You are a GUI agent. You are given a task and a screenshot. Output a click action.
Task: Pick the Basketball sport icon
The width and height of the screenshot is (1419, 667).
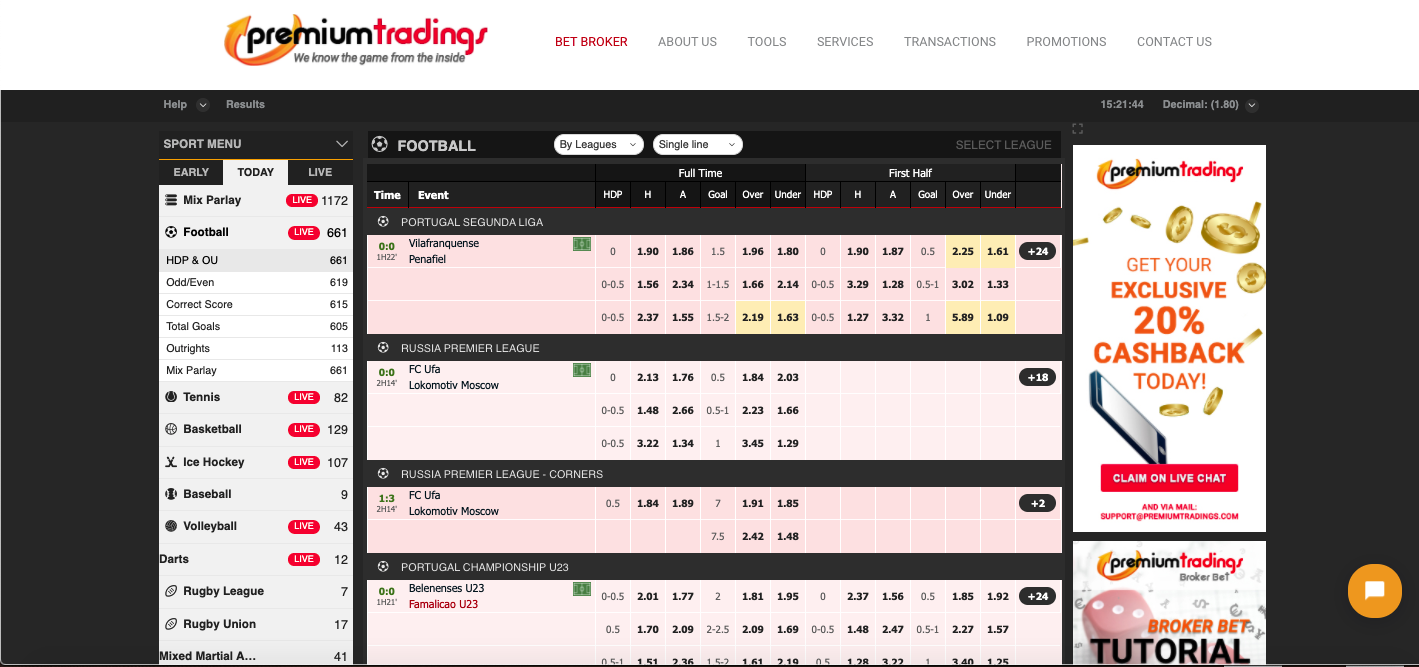(171, 429)
